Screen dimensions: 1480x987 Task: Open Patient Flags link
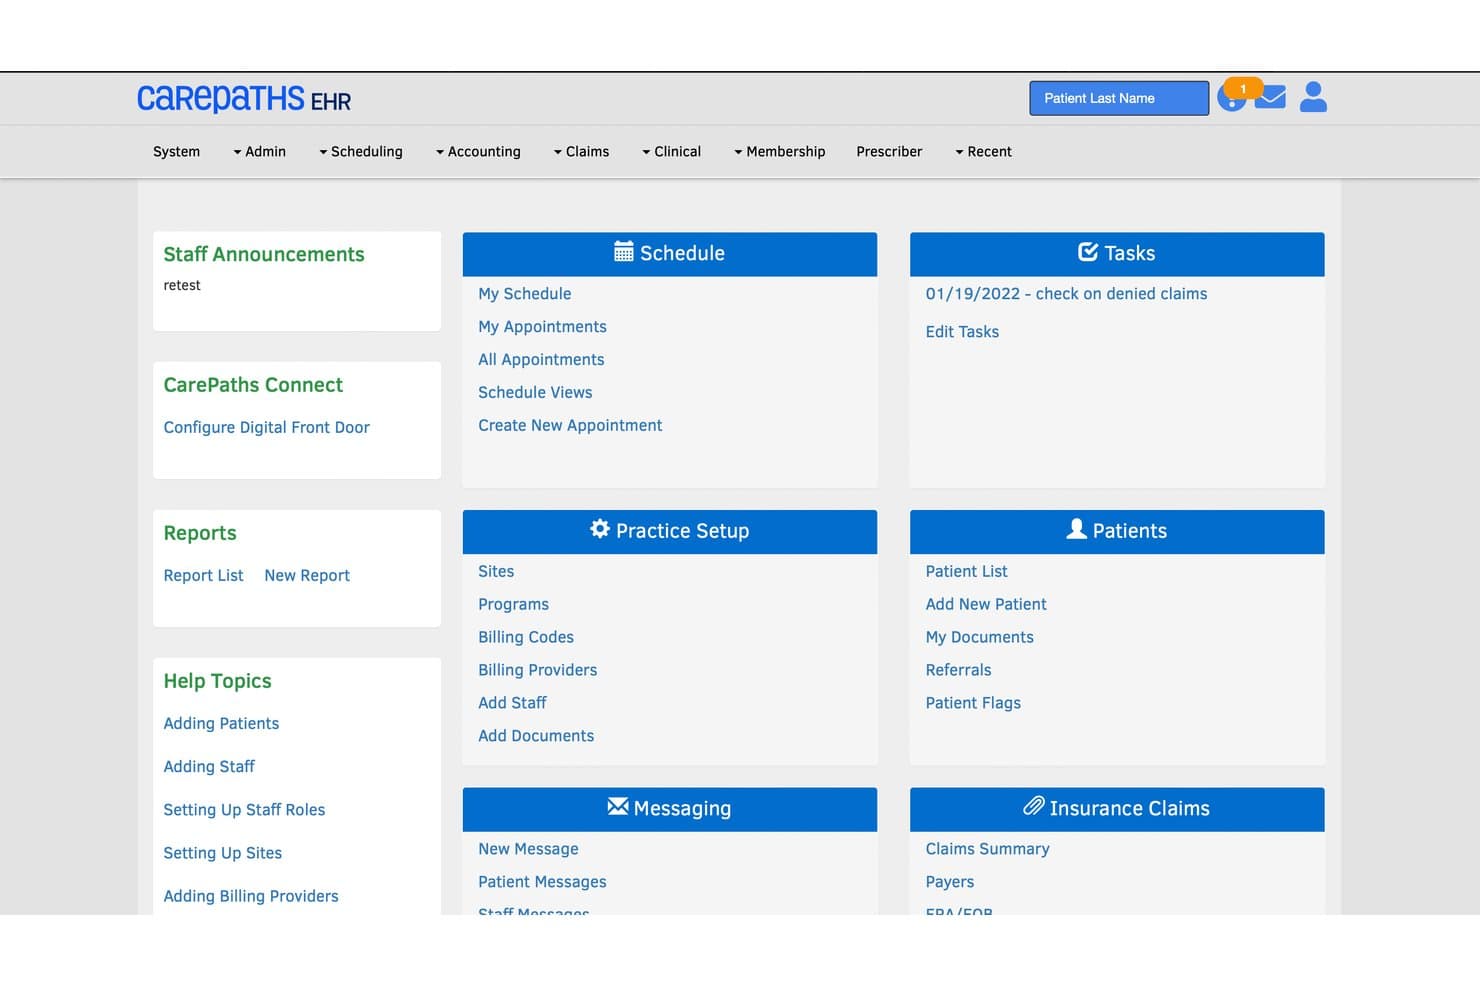tap(973, 703)
